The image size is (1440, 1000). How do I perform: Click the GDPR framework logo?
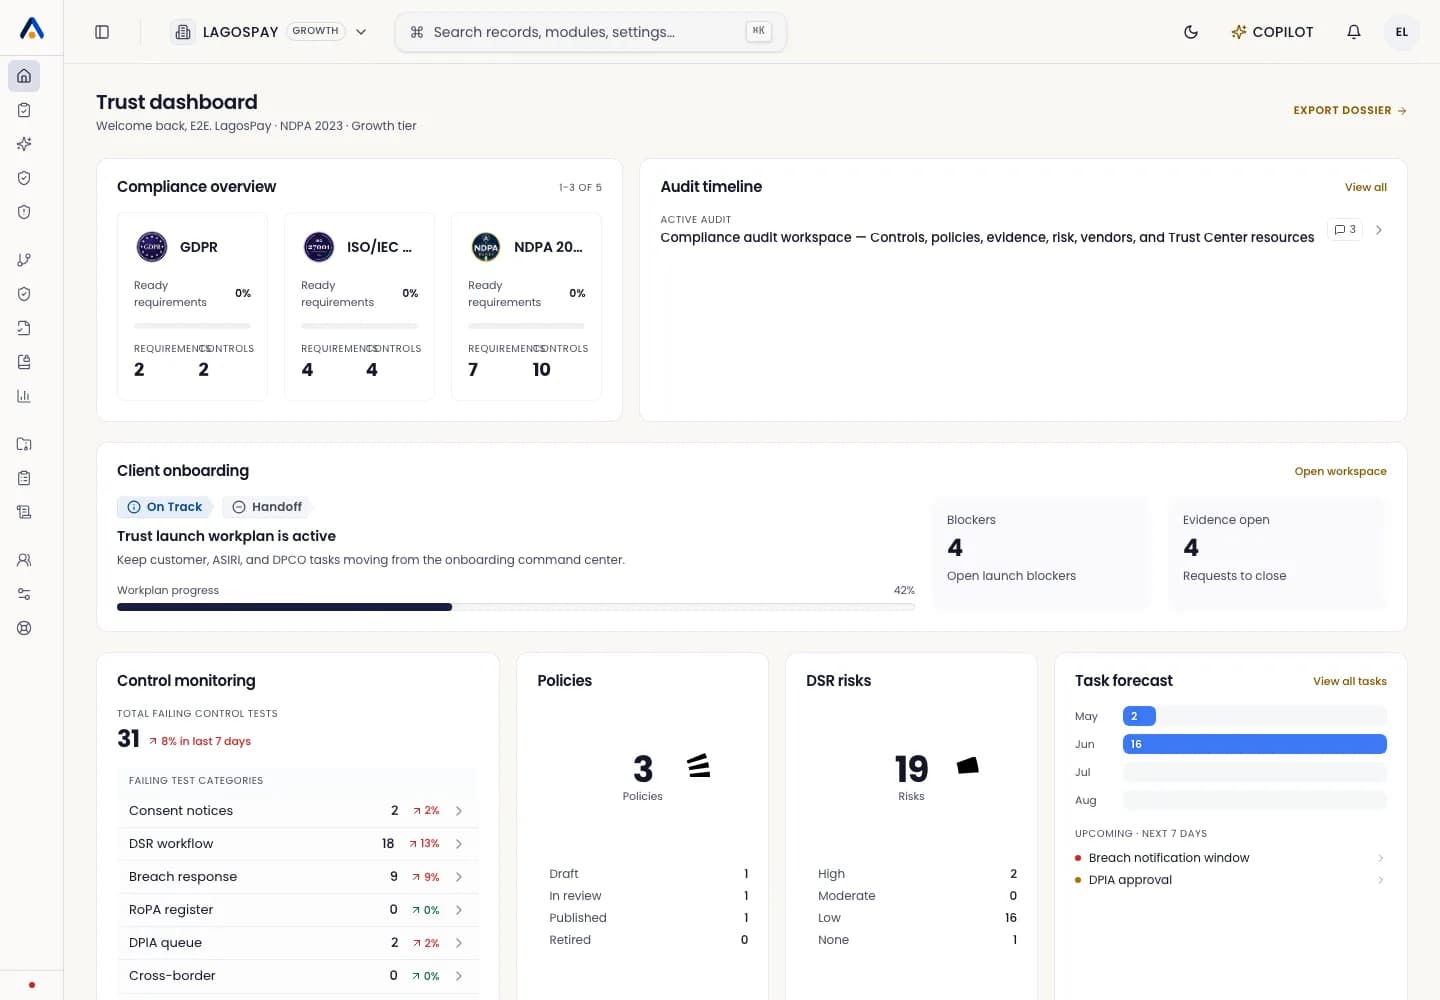tap(152, 246)
